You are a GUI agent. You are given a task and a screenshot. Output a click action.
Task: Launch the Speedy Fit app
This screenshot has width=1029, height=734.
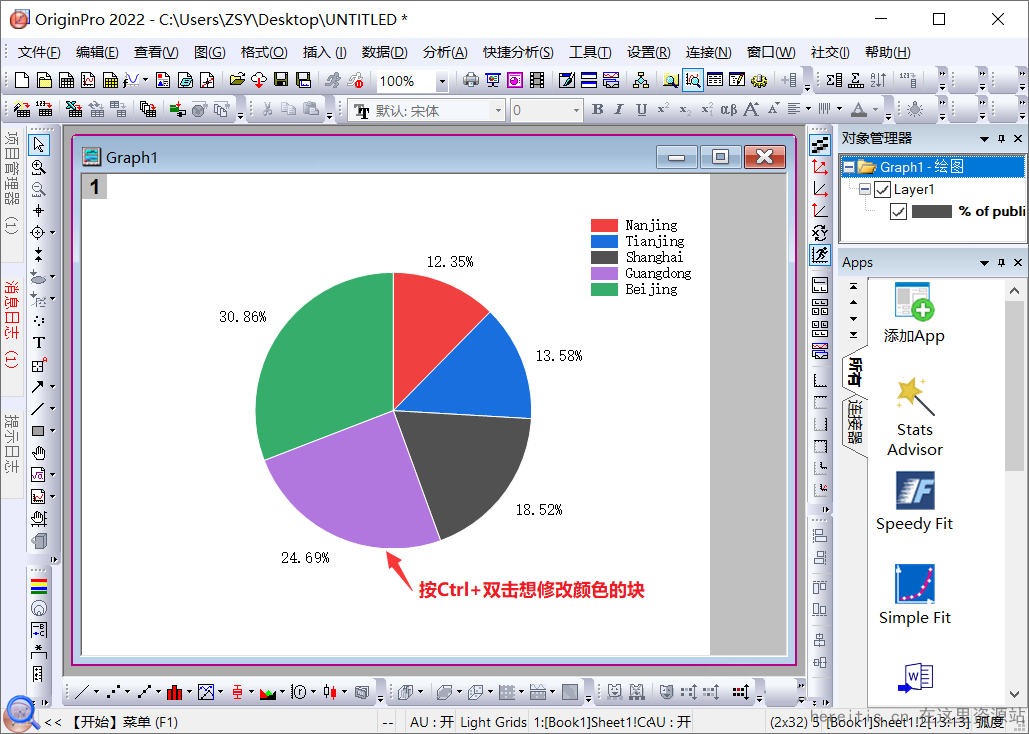pos(915,502)
